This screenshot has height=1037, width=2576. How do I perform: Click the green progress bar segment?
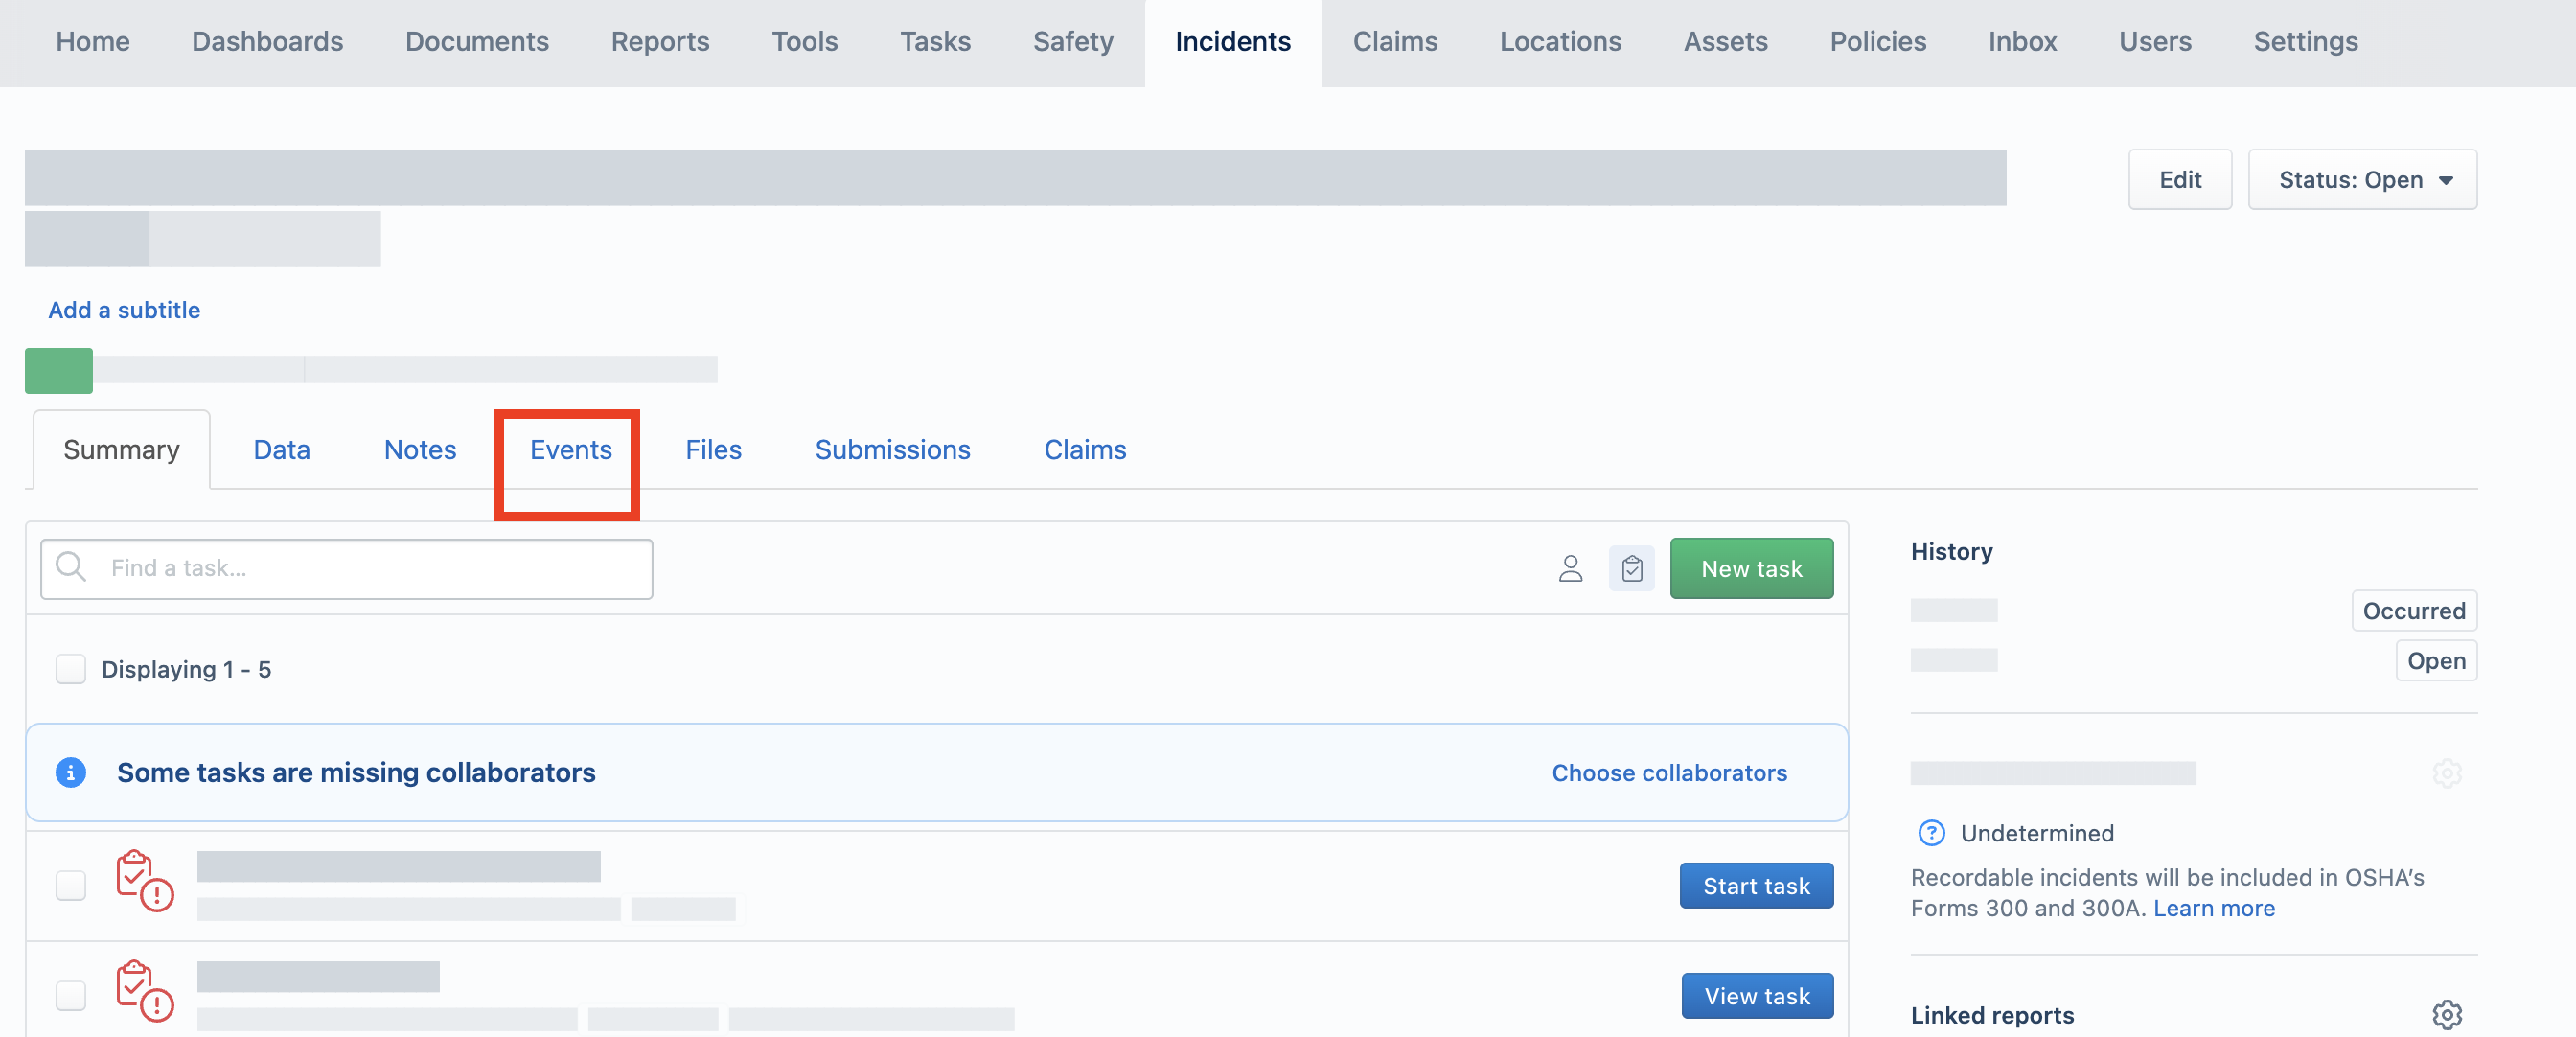(58, 370)
